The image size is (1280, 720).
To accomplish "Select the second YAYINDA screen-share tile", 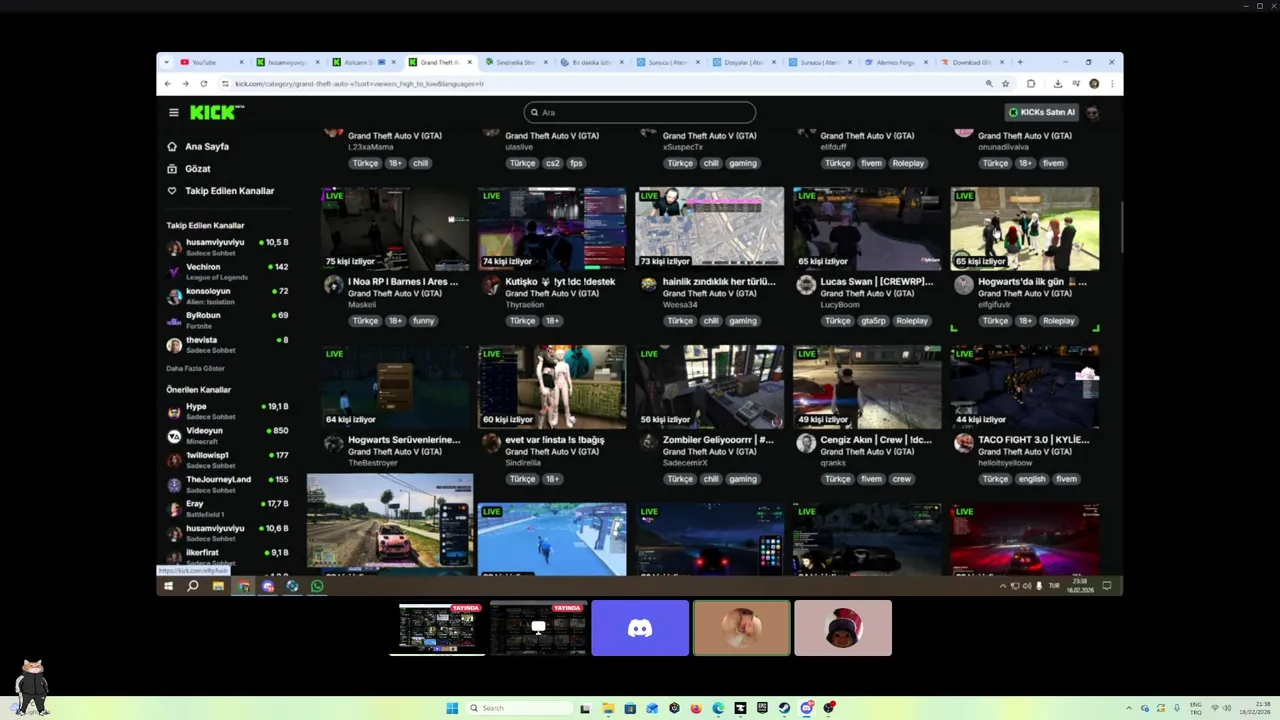I will (x=538, y=628).
